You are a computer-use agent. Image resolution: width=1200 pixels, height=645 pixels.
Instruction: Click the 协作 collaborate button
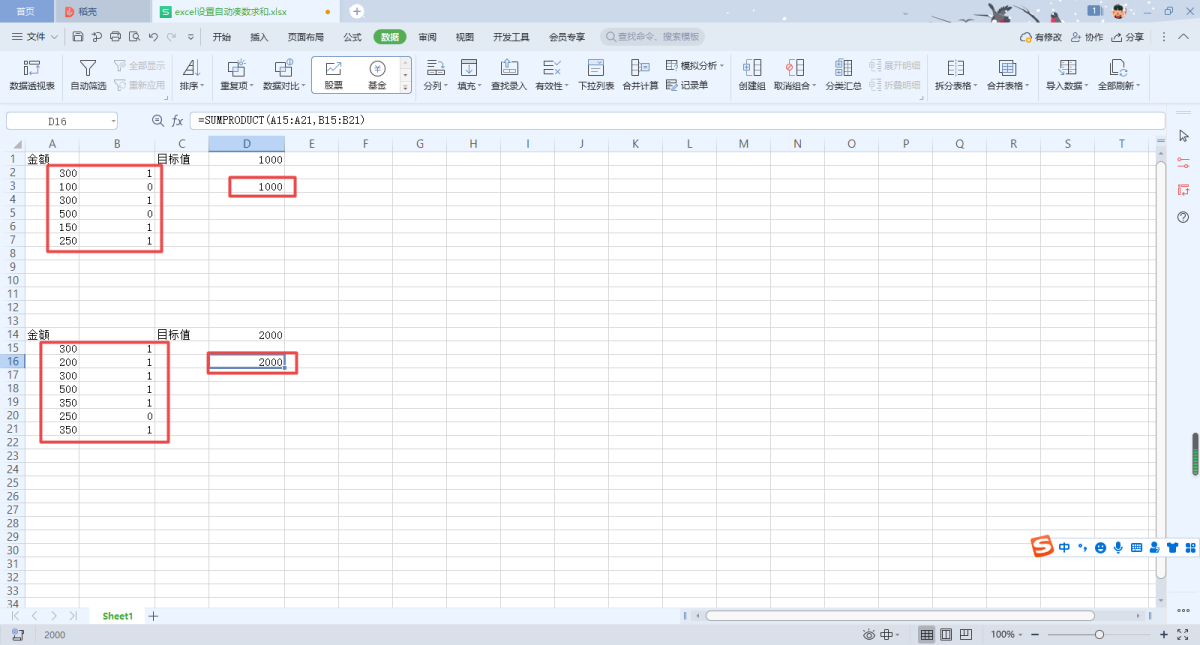coord(1087,37)
